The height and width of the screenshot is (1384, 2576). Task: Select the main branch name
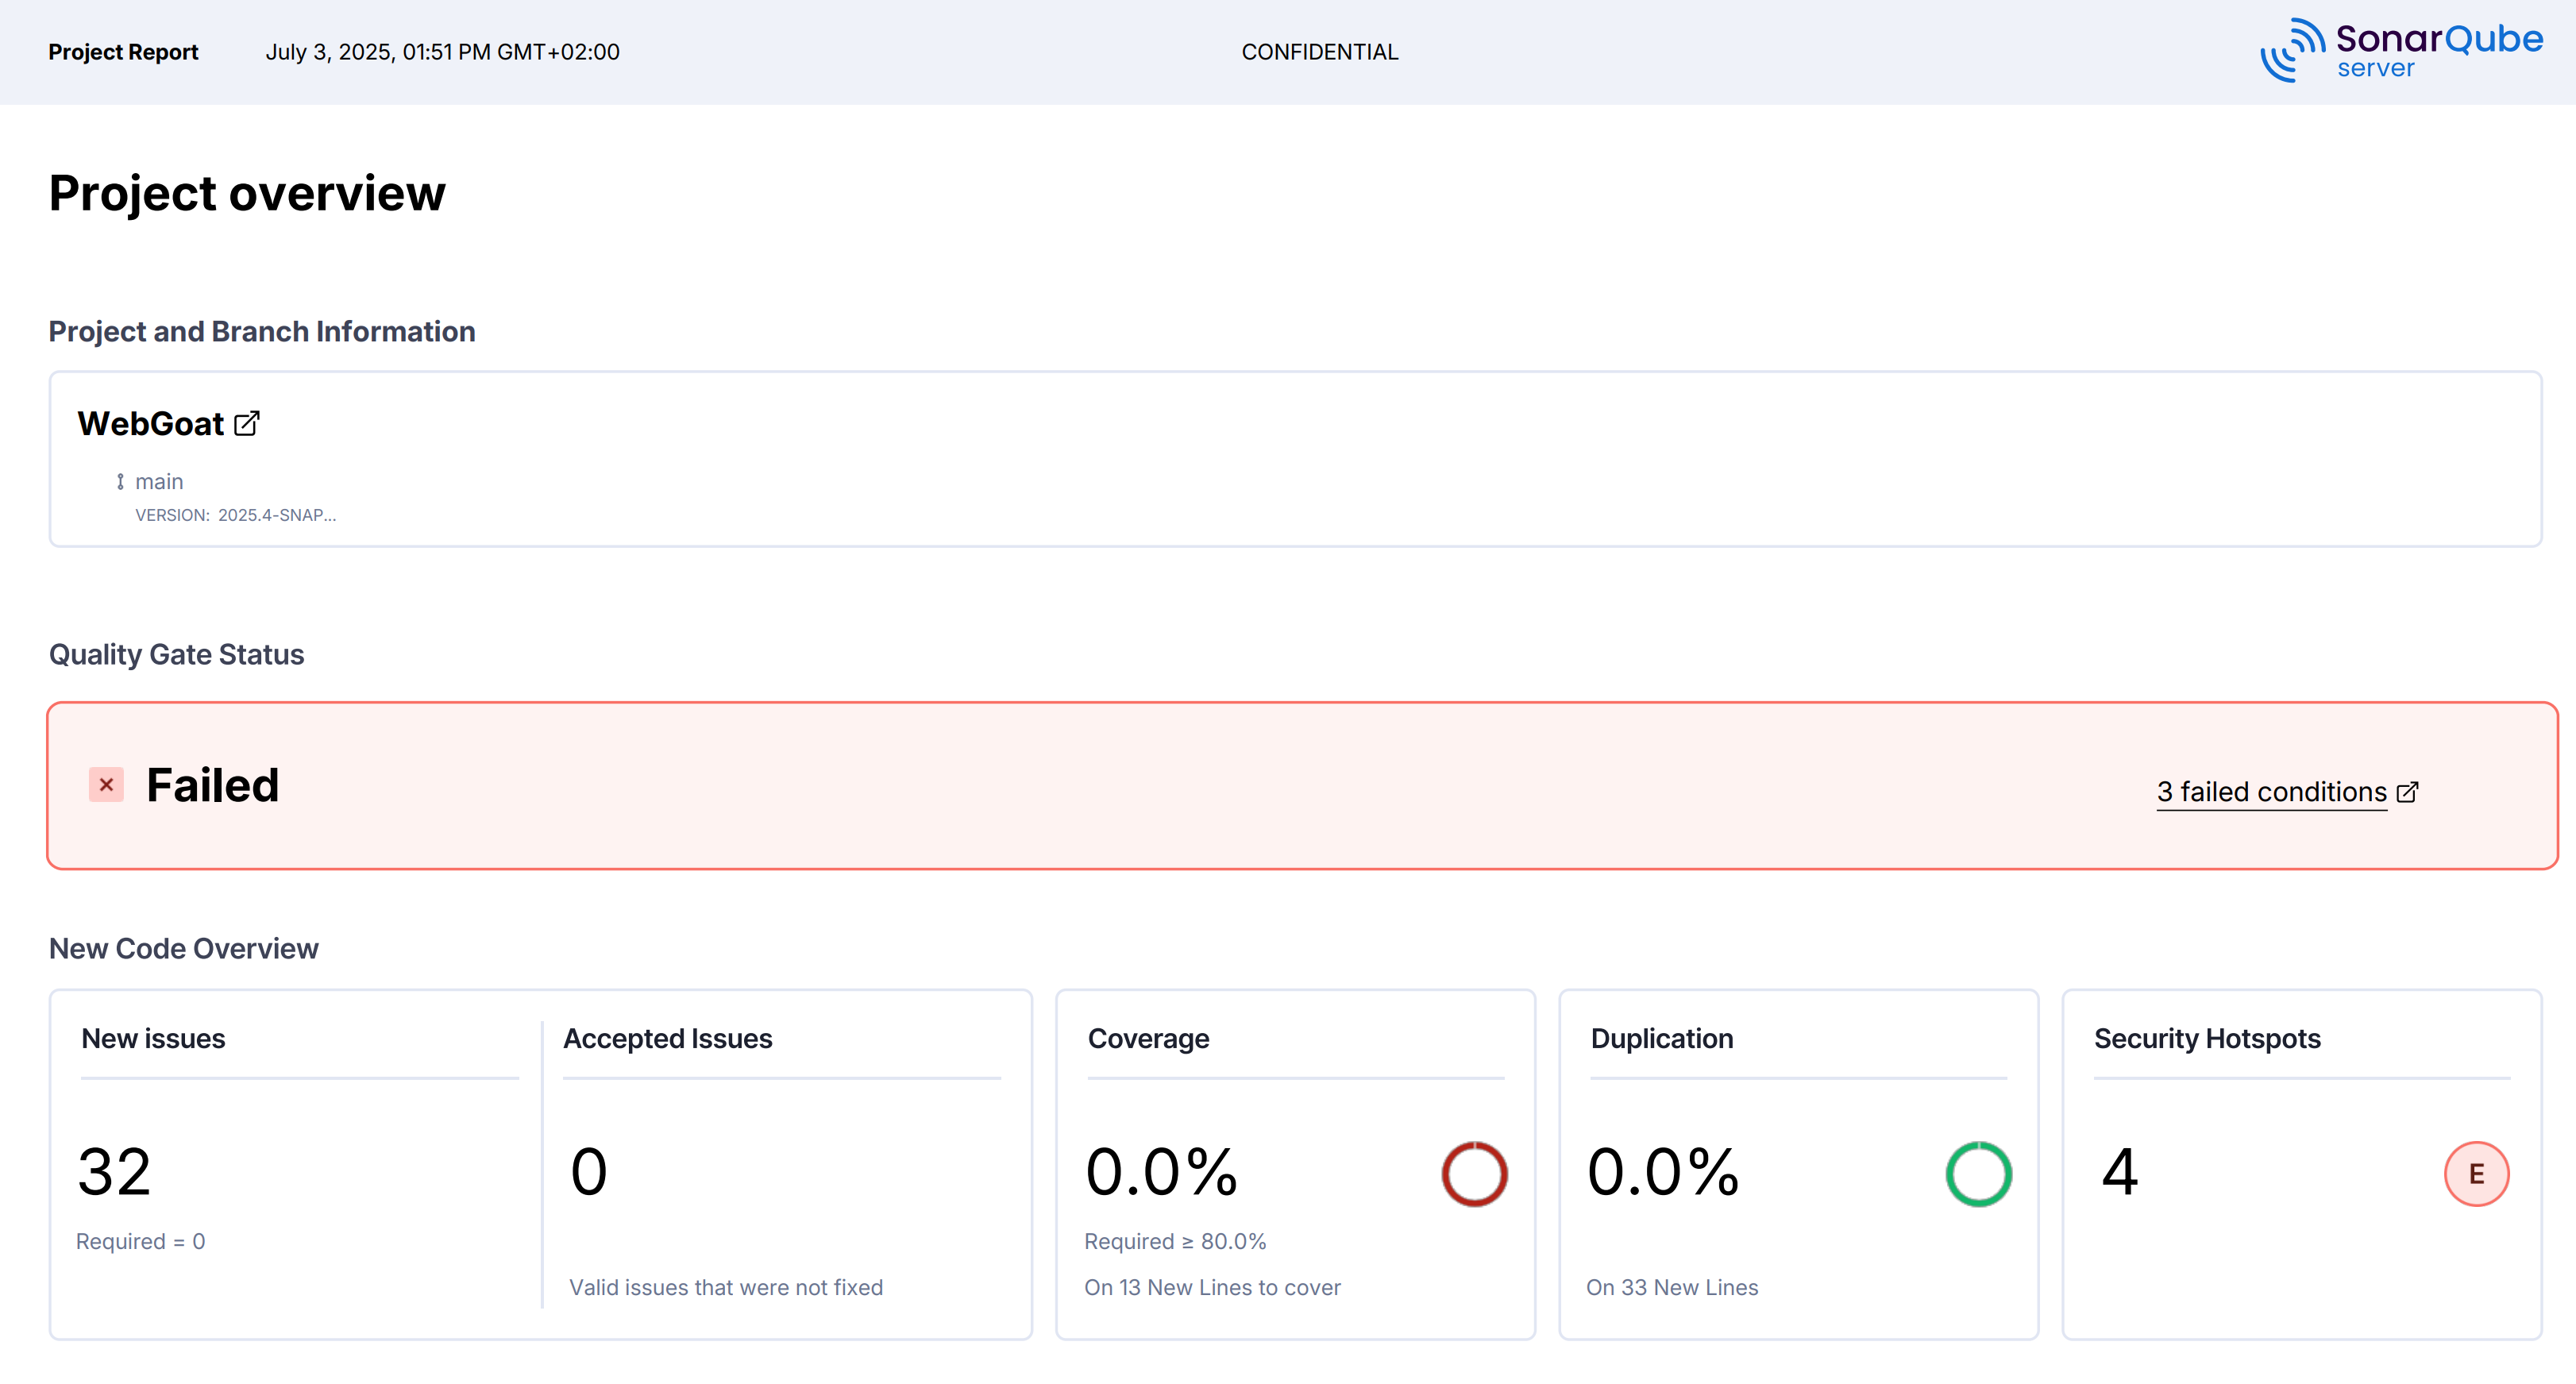pyautogui.click(x=159, y=482)
